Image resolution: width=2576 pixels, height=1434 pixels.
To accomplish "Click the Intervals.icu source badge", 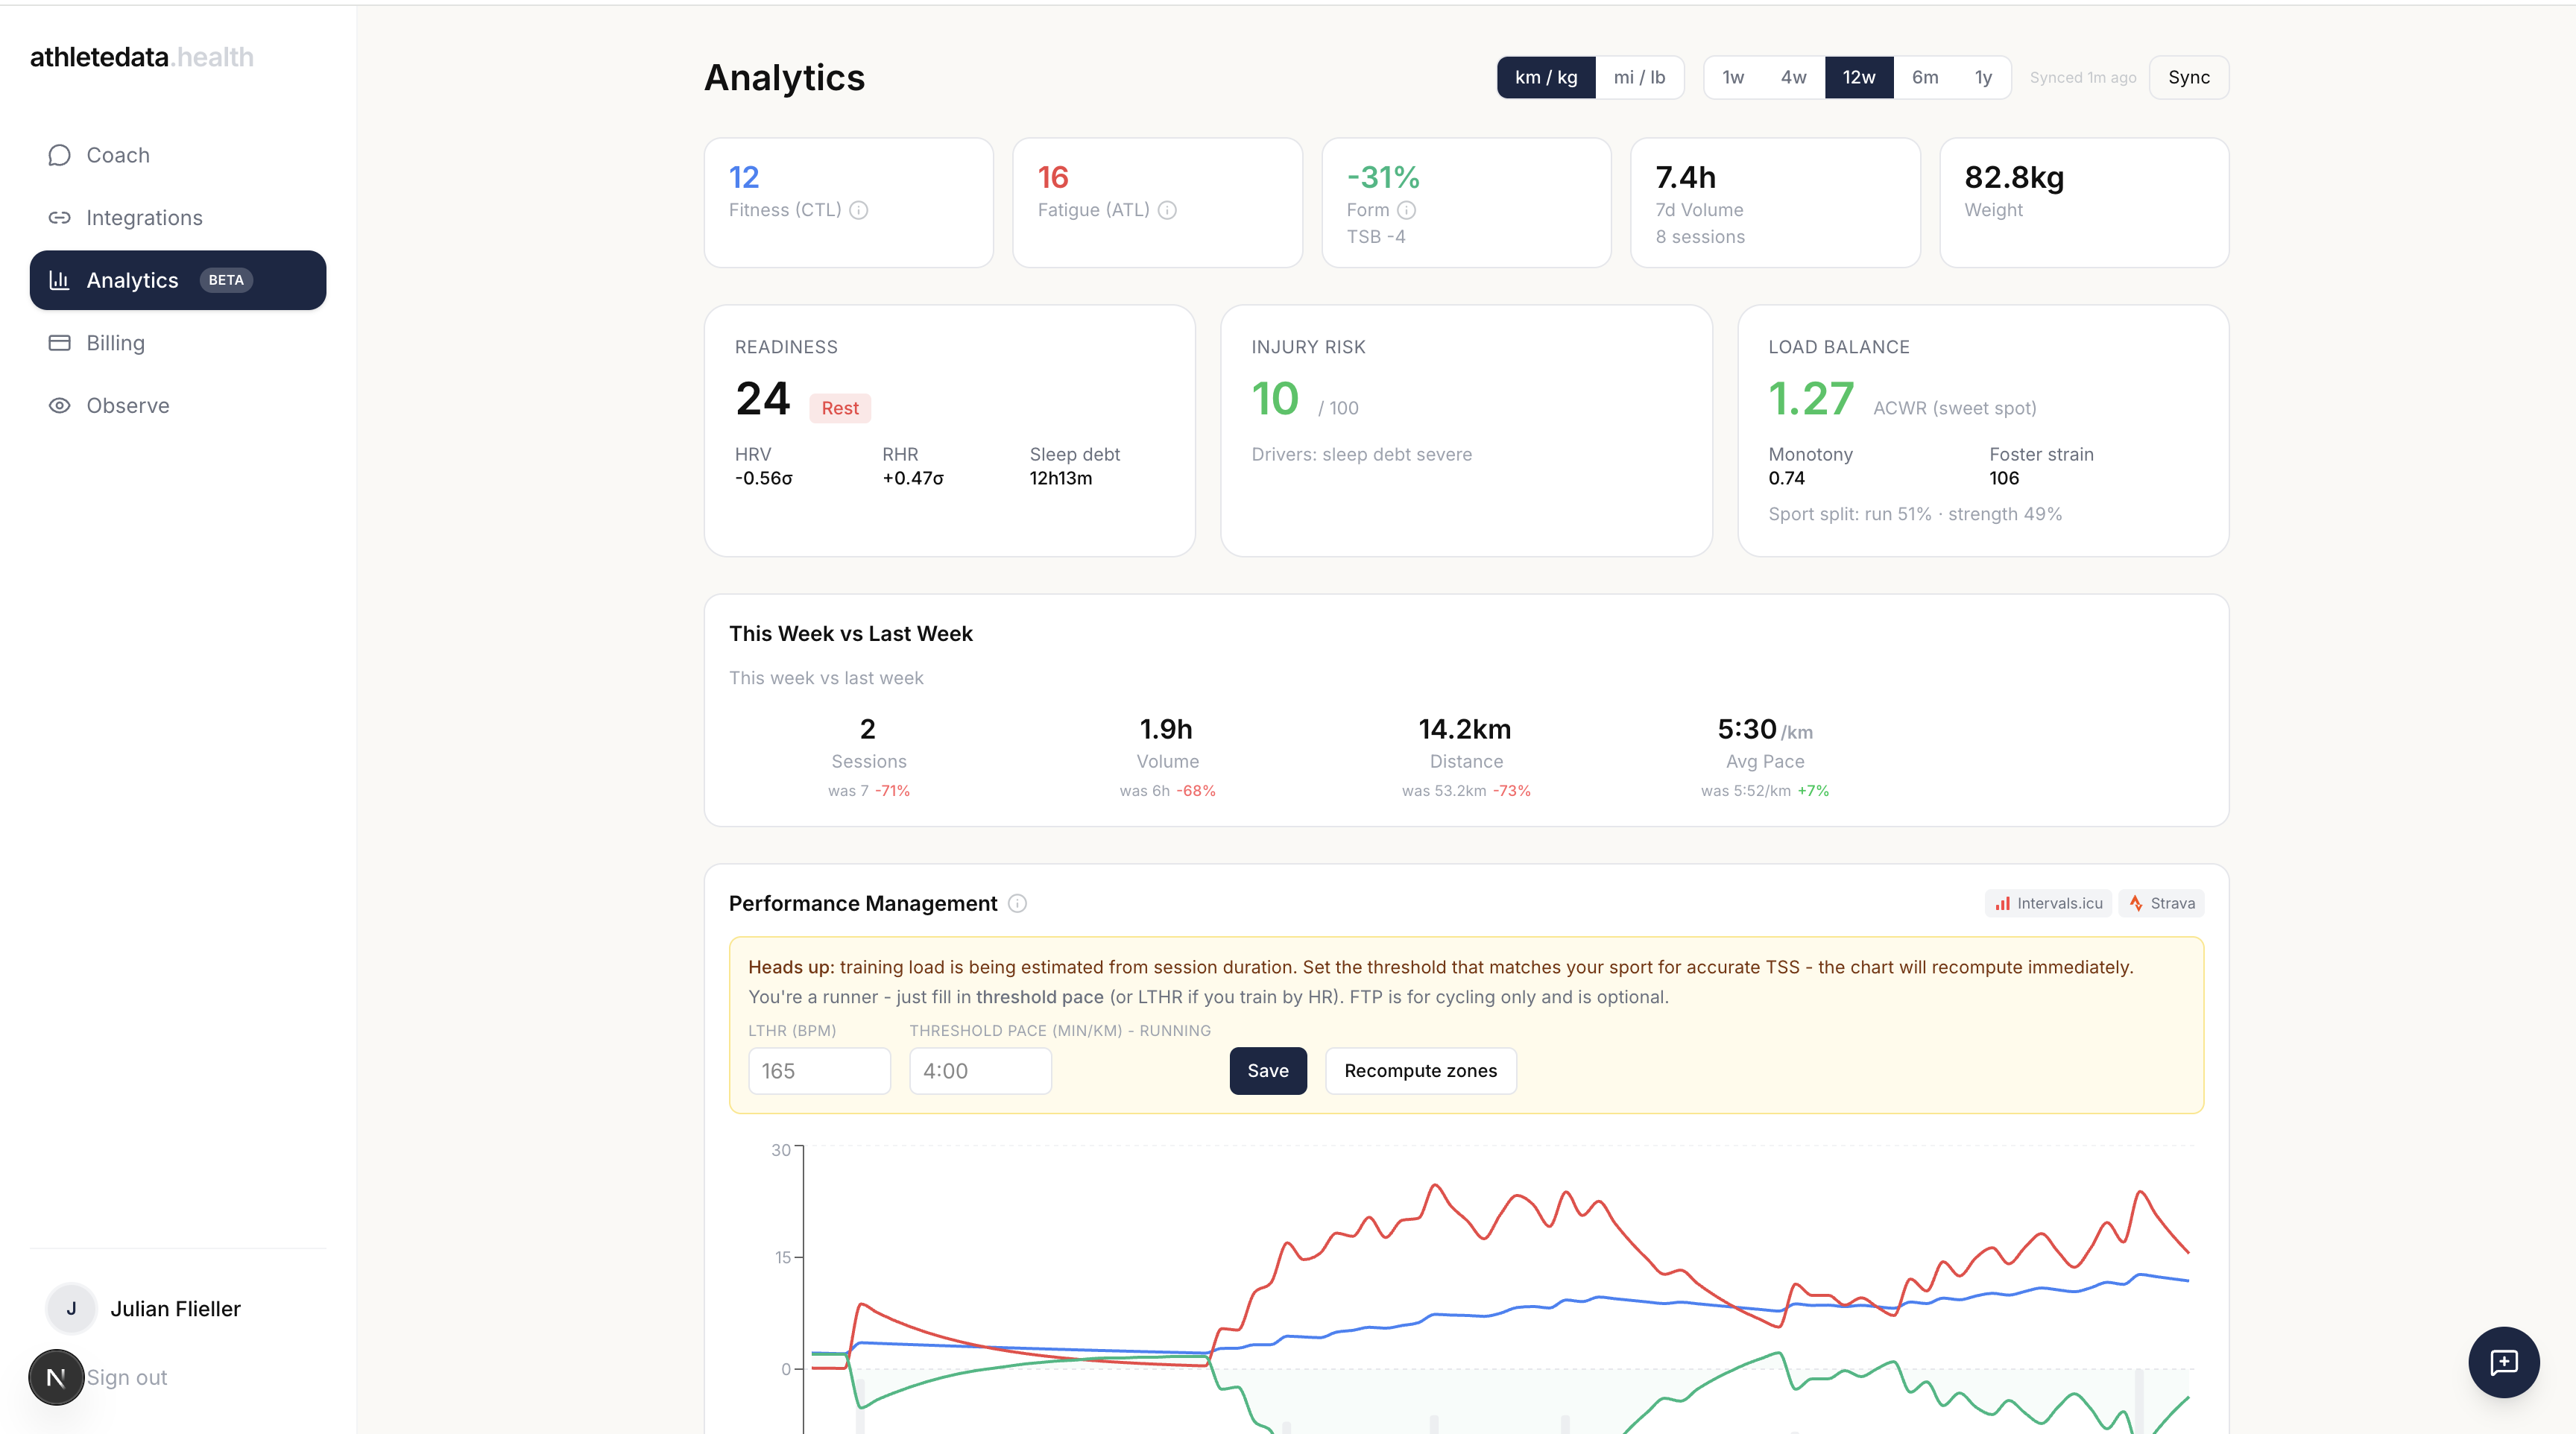I will [x=2048, y=903].
